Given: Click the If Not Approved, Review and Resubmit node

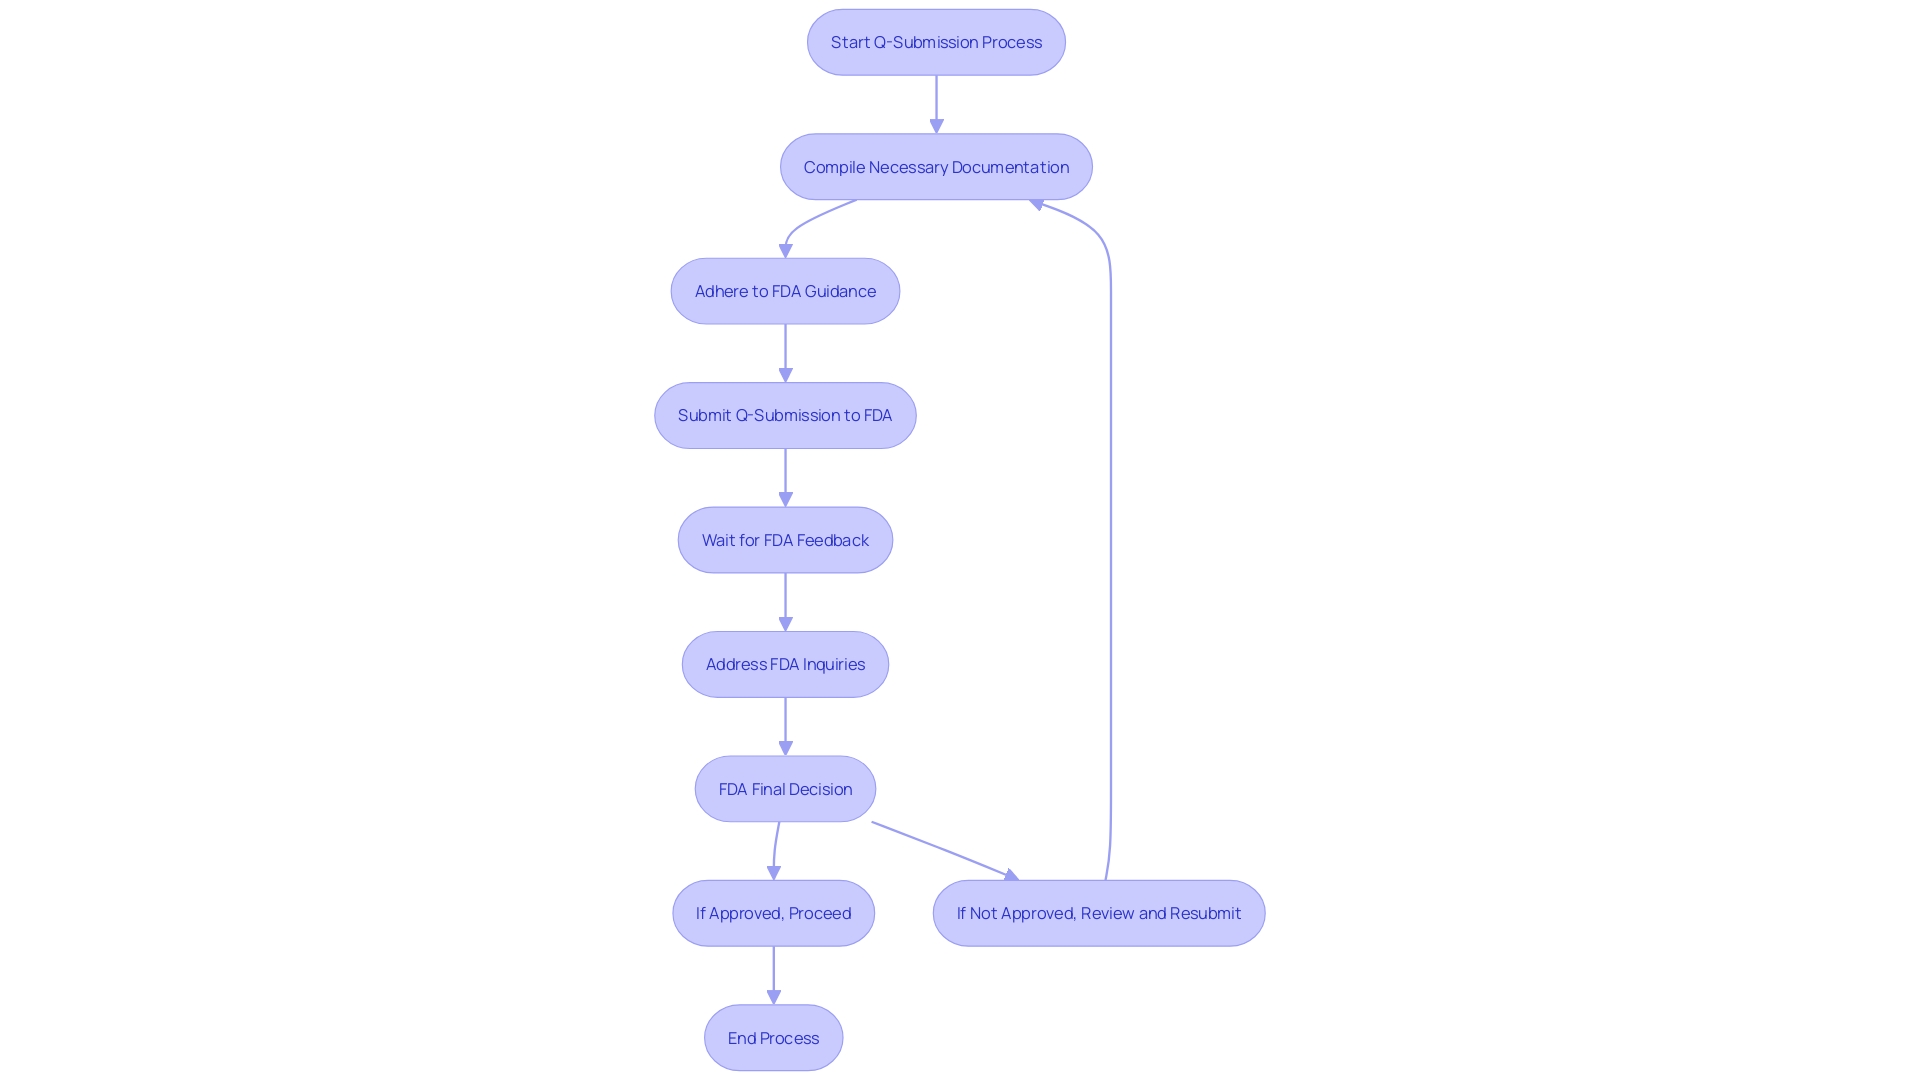Looking at the screenshot, I should (1098, 913).
